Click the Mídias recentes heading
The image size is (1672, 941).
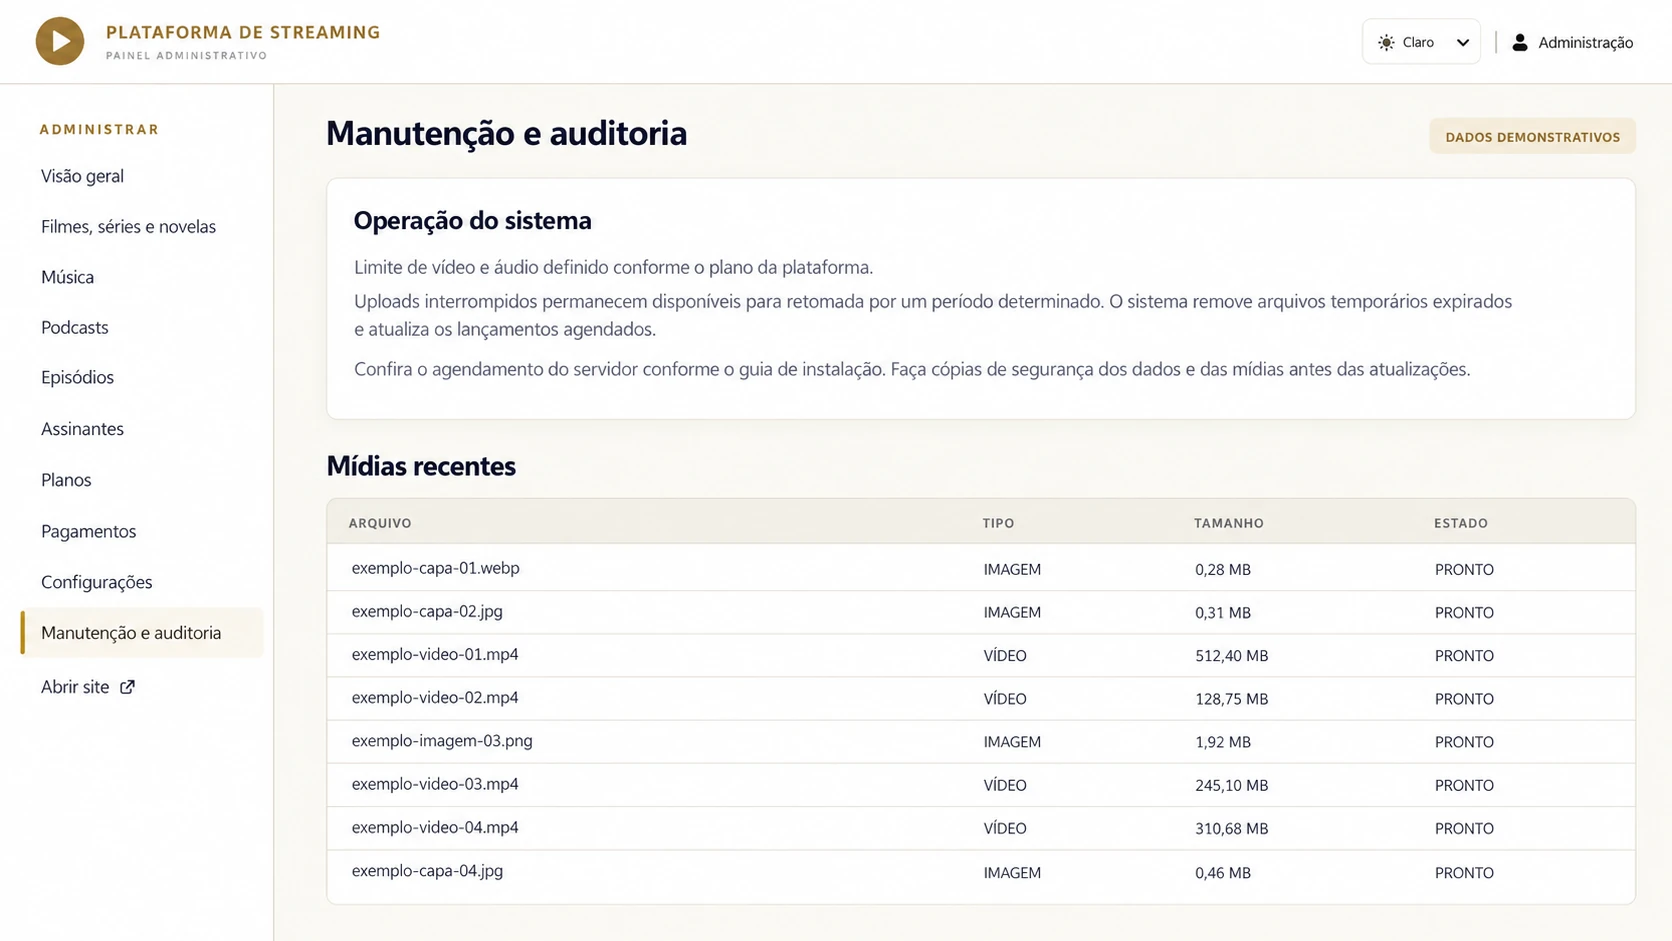click(x=421, y=466)
